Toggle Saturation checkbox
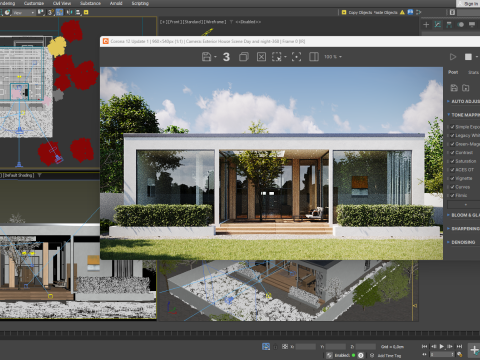The image size is (480, 360). click(452, 161)
